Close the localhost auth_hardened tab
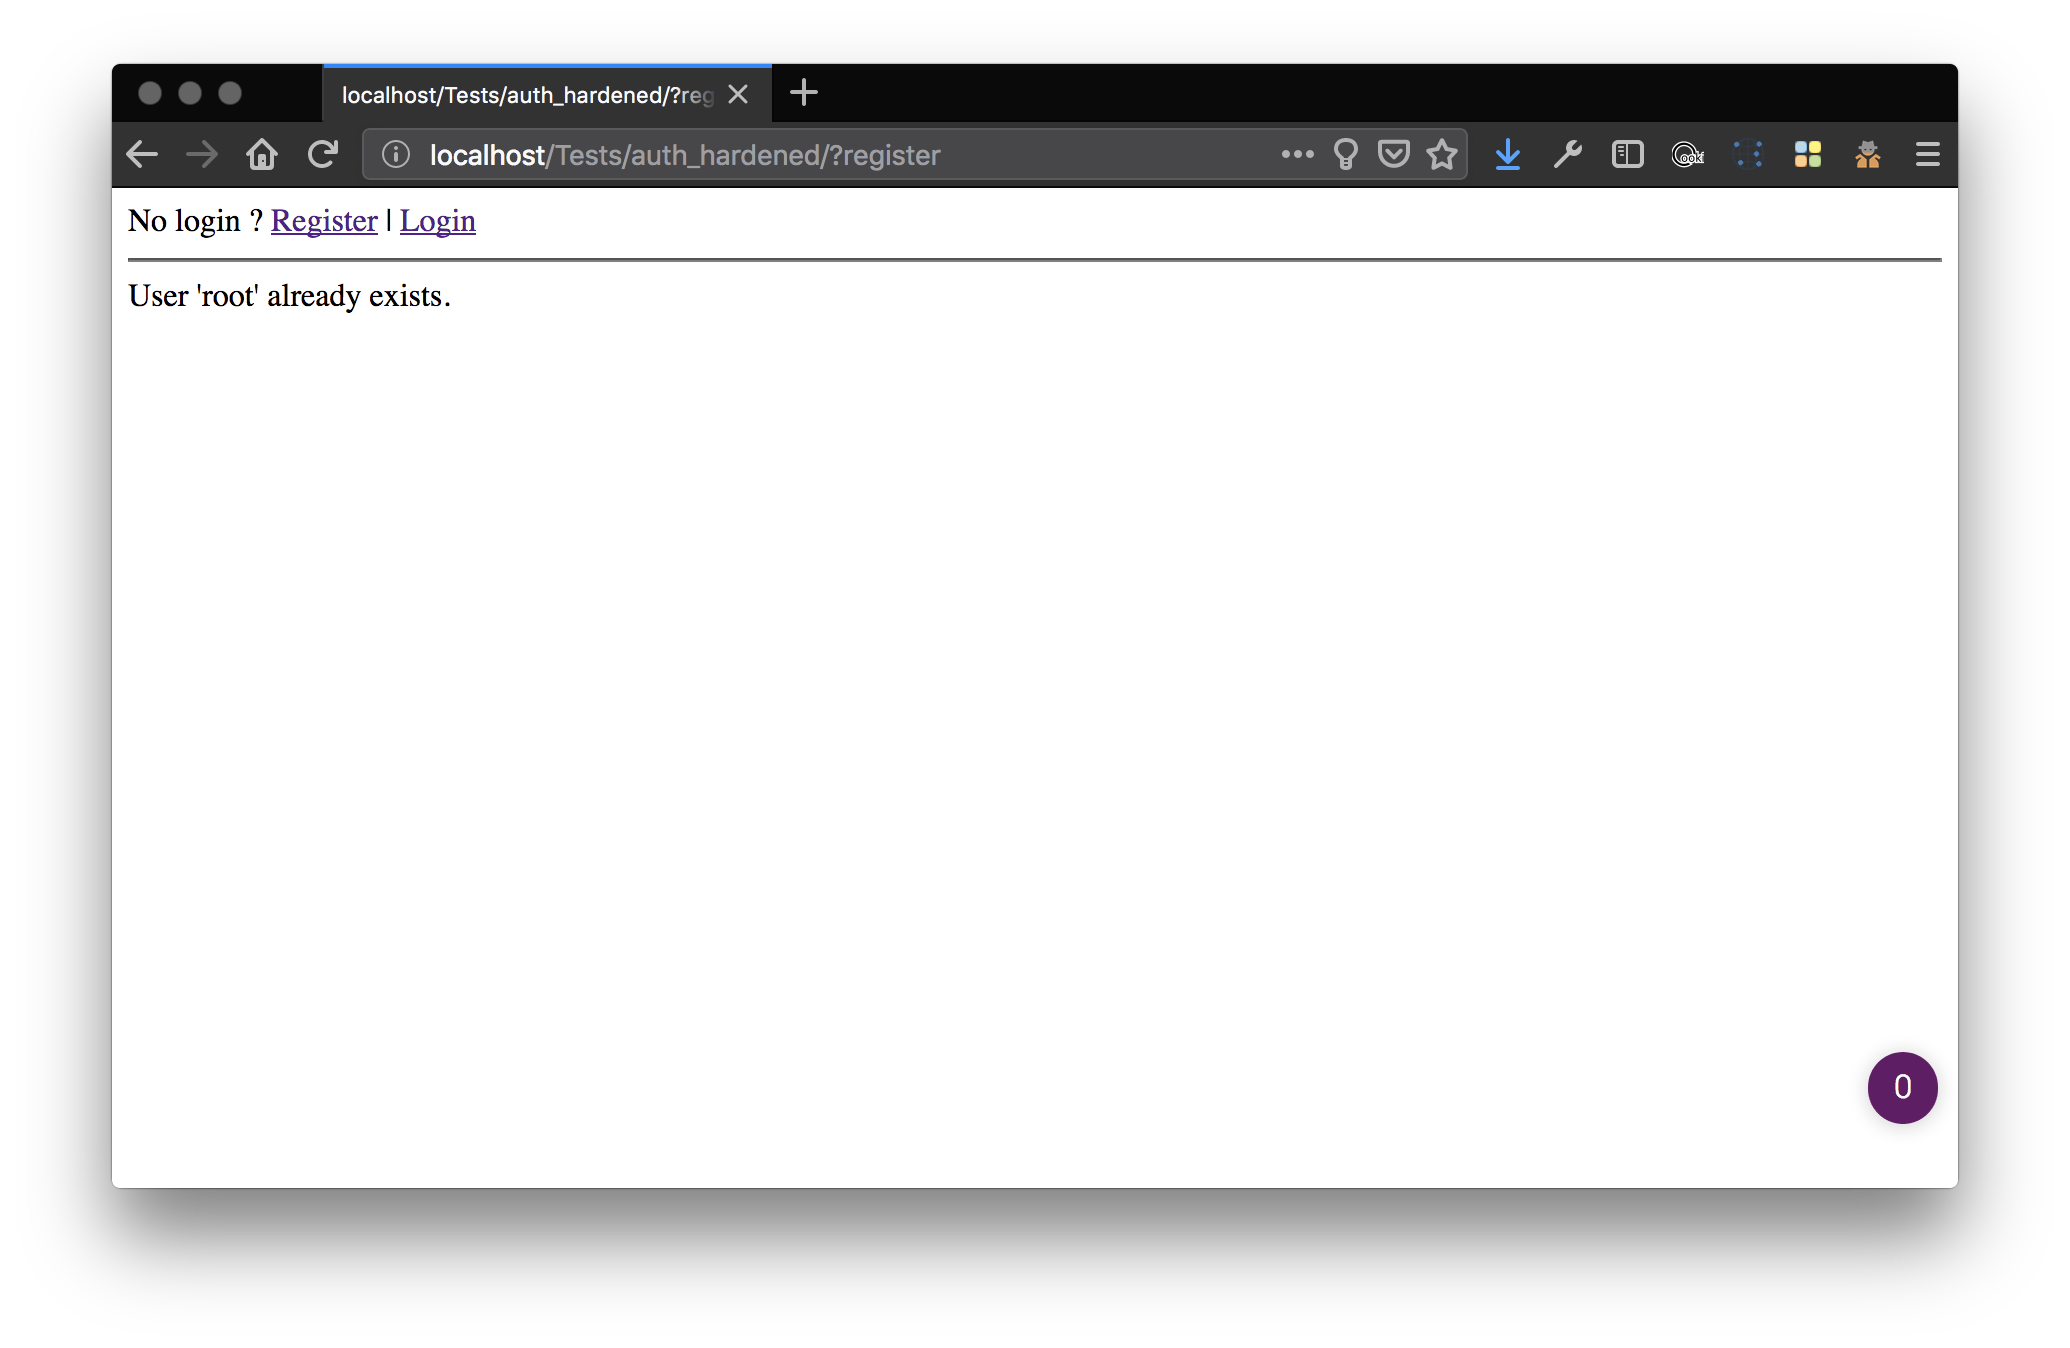 pyautogui.click(x=738, y=94)
